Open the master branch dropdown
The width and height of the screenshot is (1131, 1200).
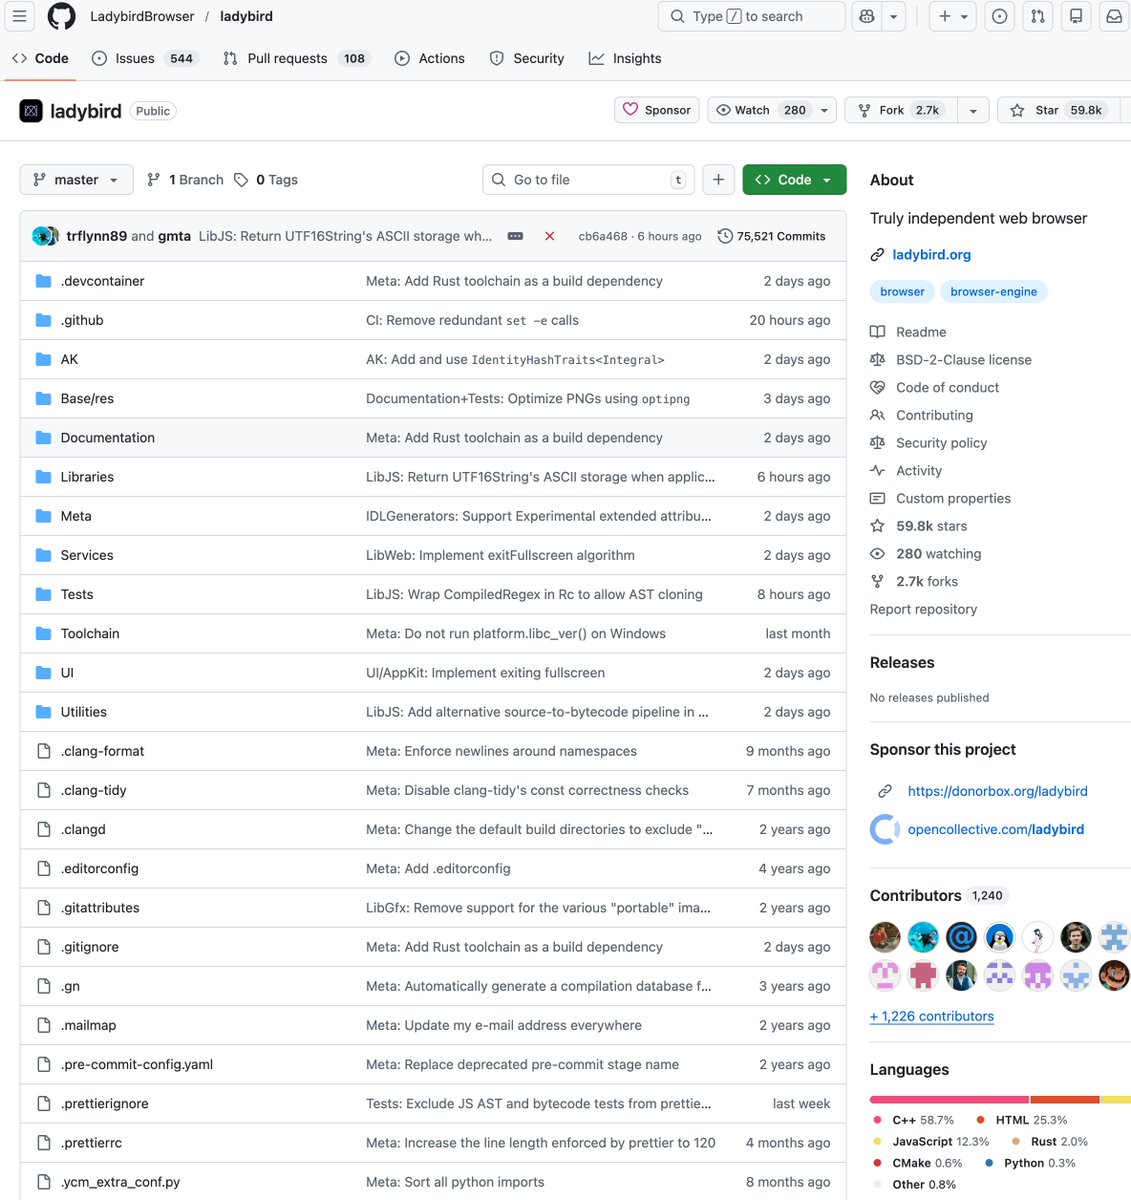[76, 180]
